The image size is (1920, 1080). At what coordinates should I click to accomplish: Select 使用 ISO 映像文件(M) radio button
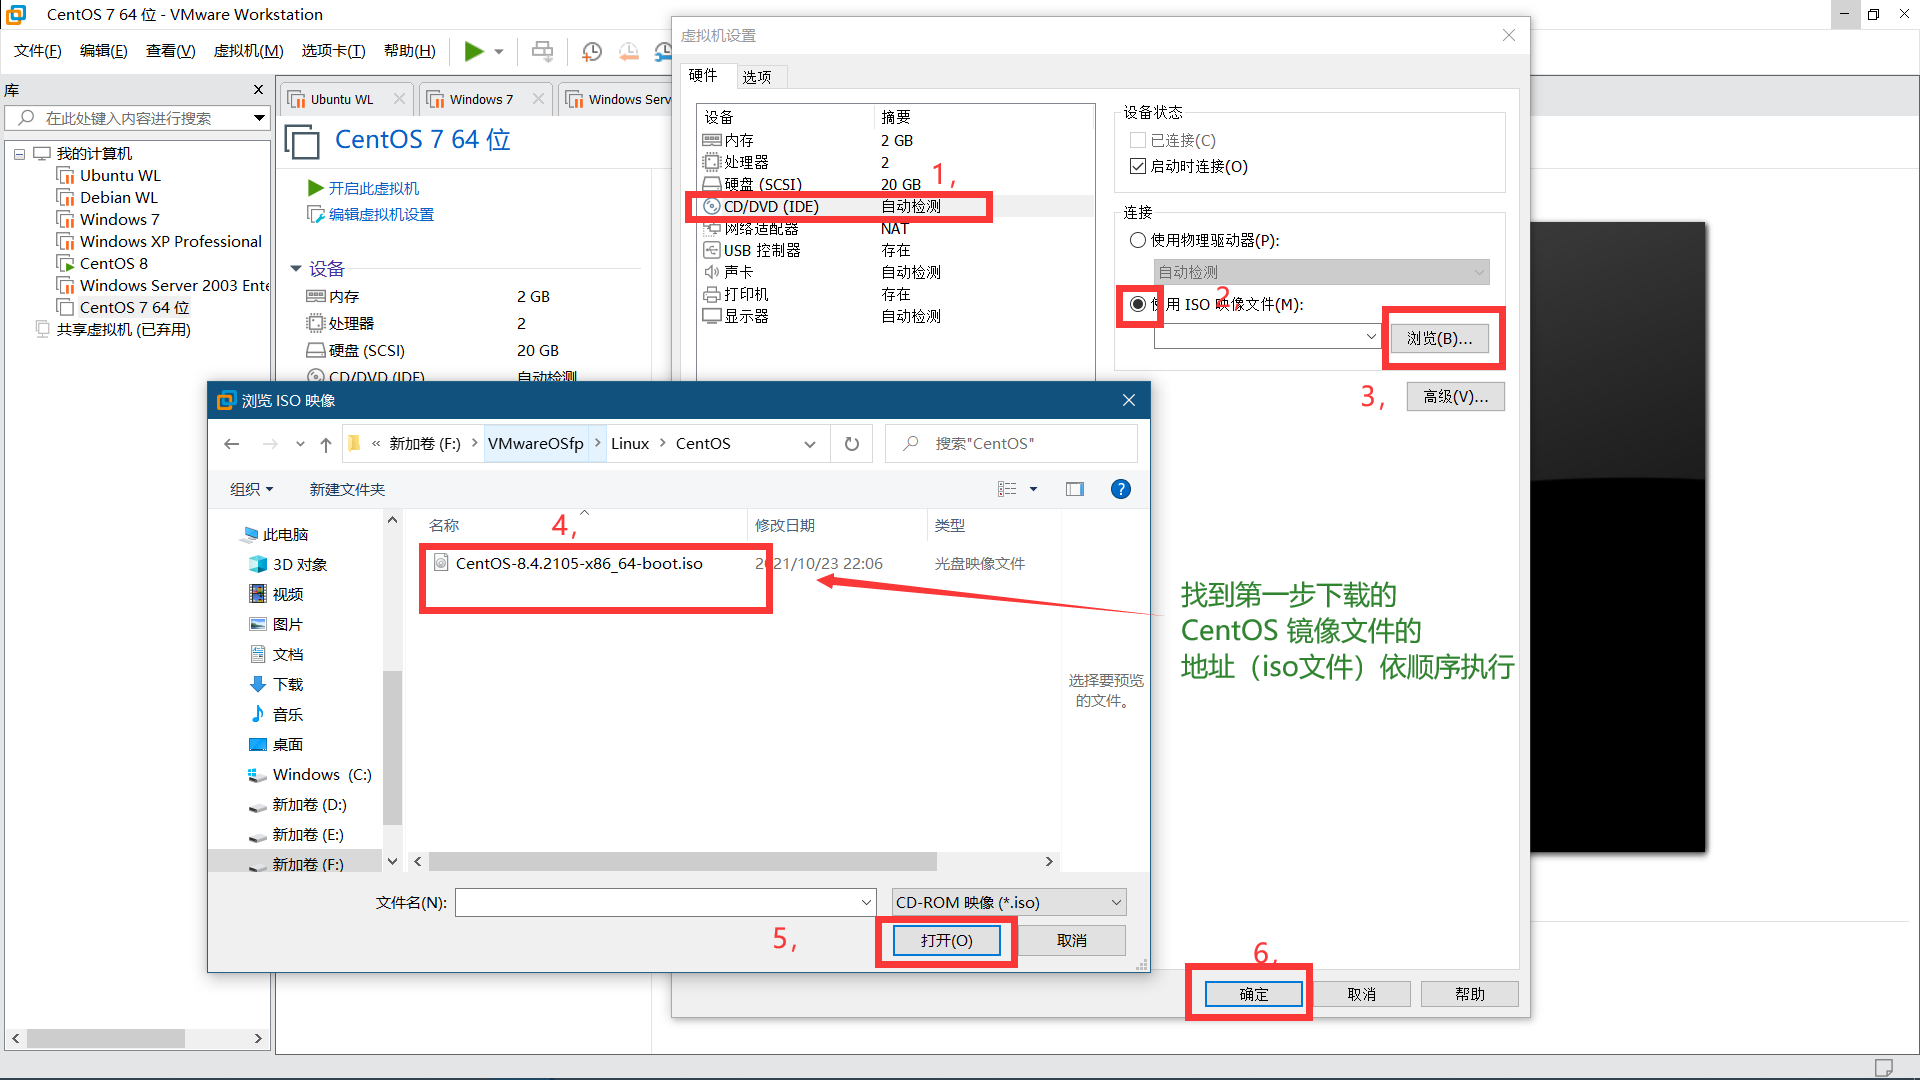1138,304
